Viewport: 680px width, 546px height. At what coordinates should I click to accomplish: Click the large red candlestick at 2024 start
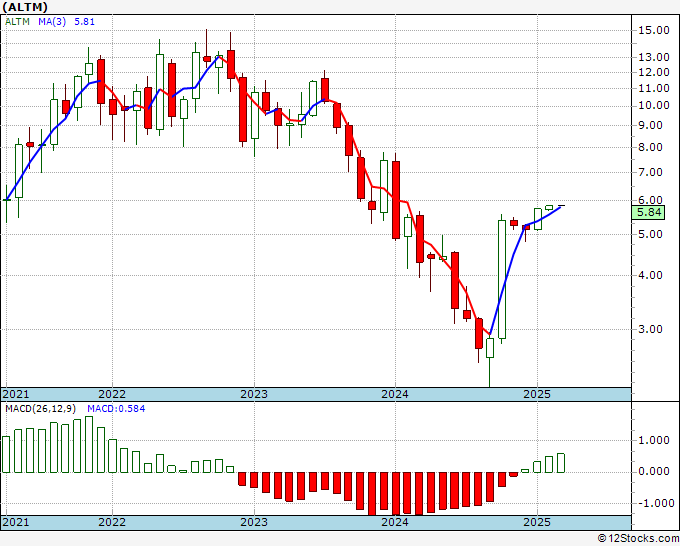click(x=396, y=200)
